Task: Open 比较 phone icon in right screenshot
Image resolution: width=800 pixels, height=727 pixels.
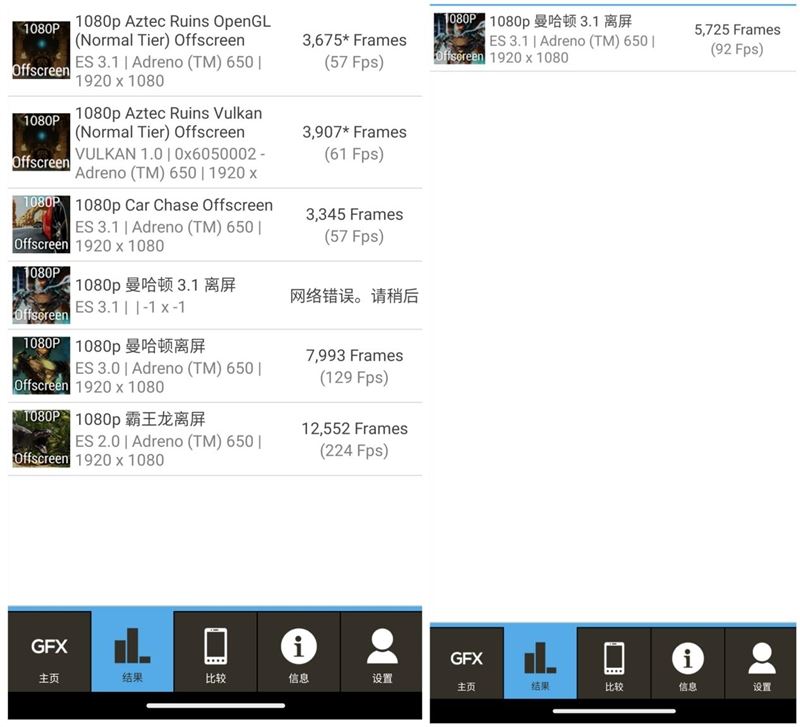Action: [x=614, y=658]
